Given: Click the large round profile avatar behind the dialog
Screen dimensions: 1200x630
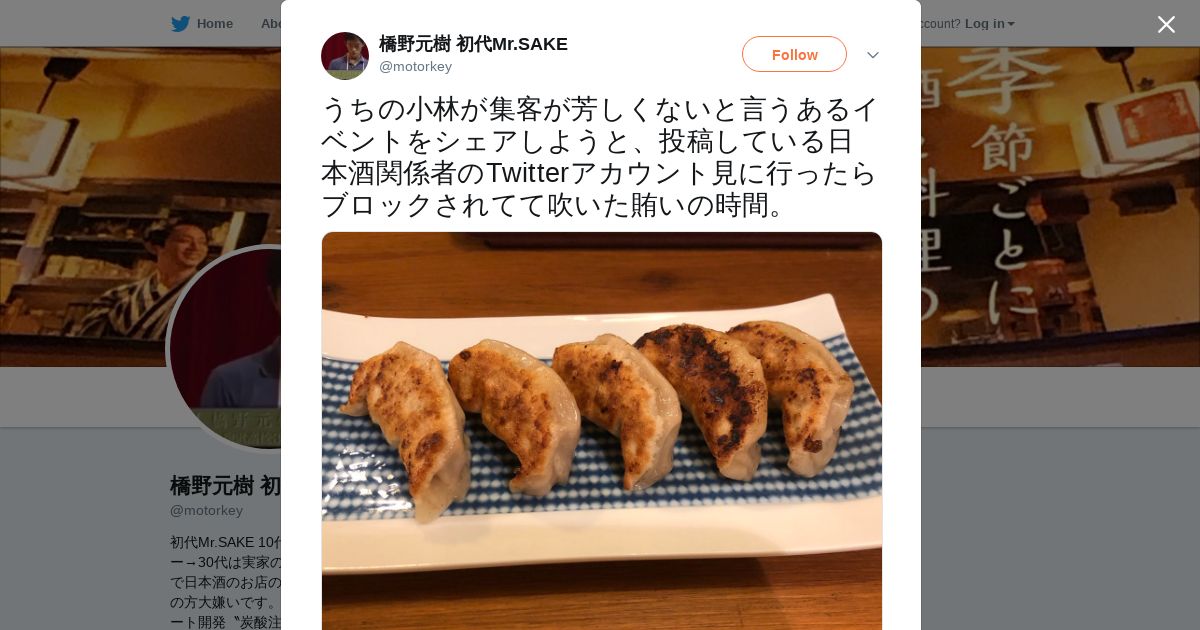Looking at the screenshot, I should coord(226,348).
